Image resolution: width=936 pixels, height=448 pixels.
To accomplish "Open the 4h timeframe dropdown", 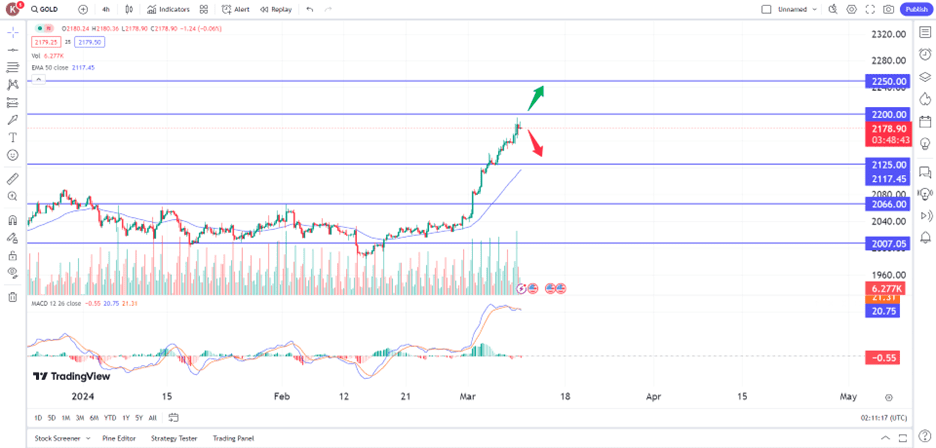I will [106, 10].
